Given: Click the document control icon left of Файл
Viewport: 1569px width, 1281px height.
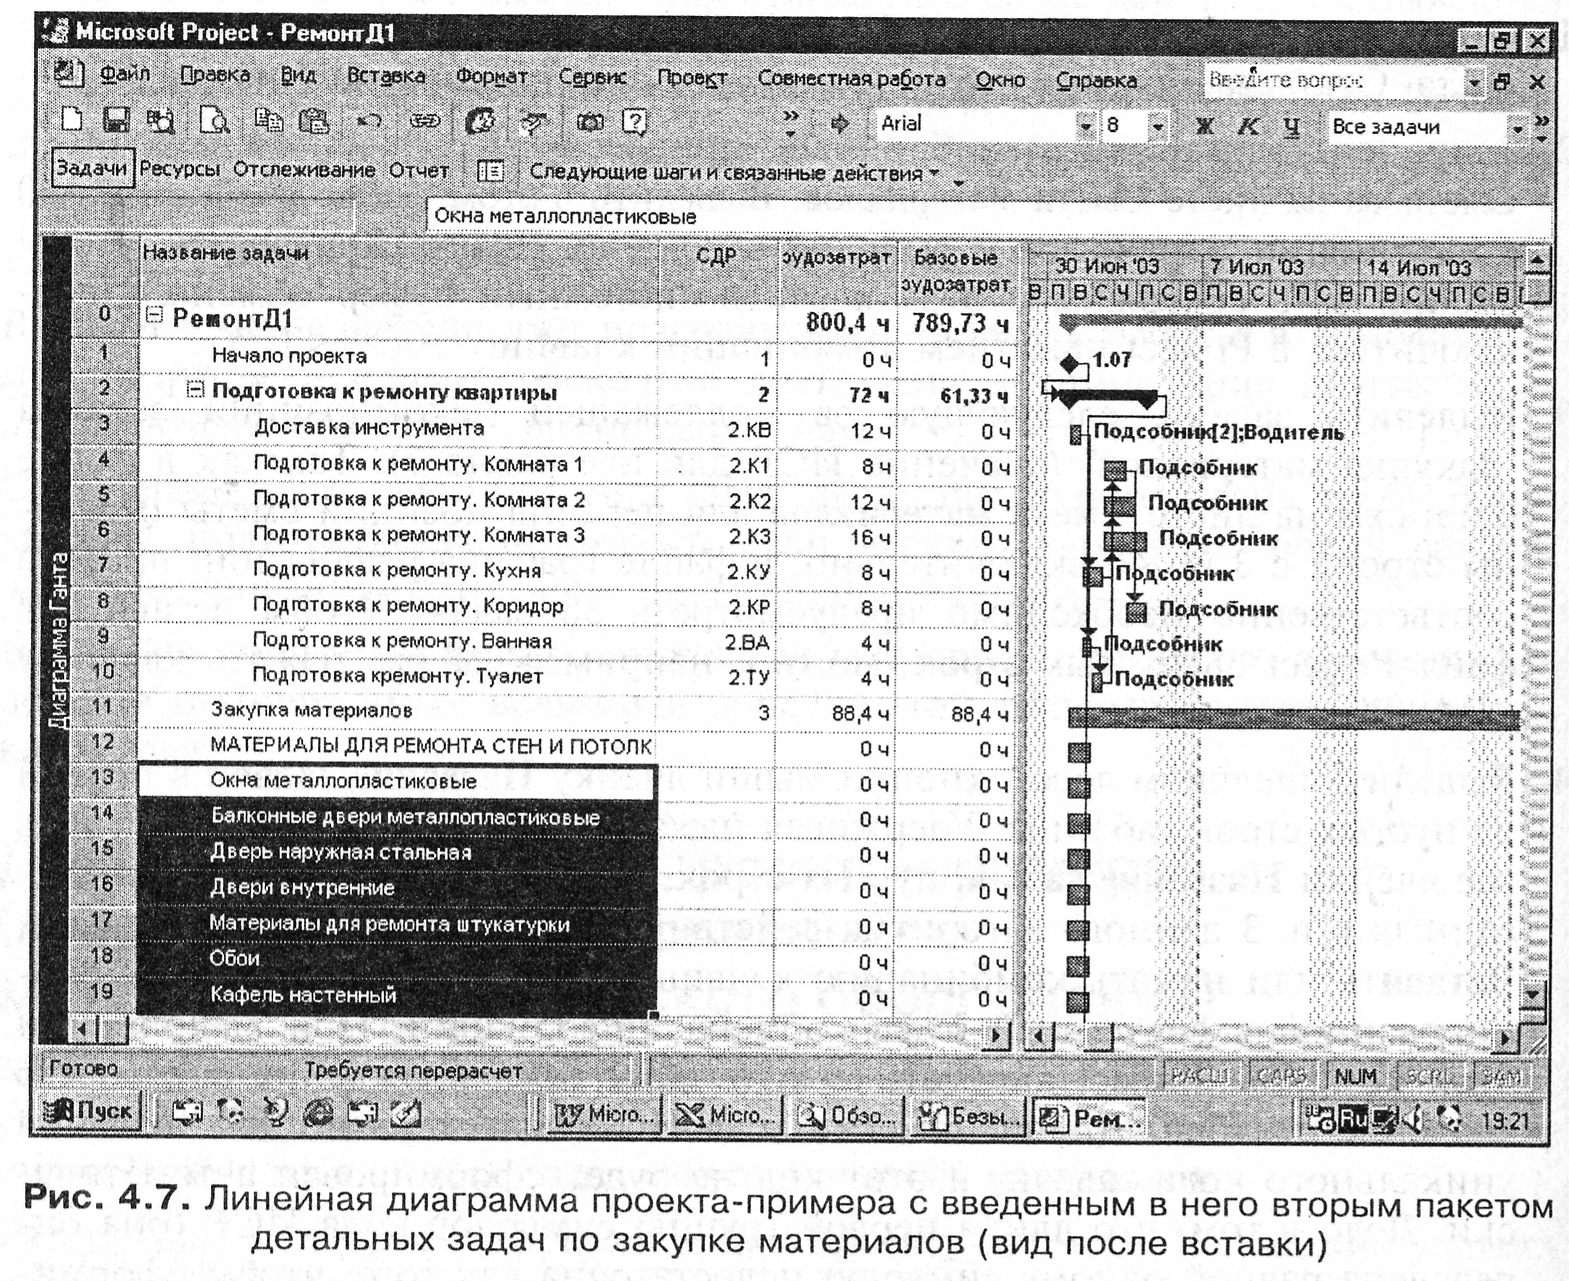Looking at the screenshot, I should click(x=67, y=74).
